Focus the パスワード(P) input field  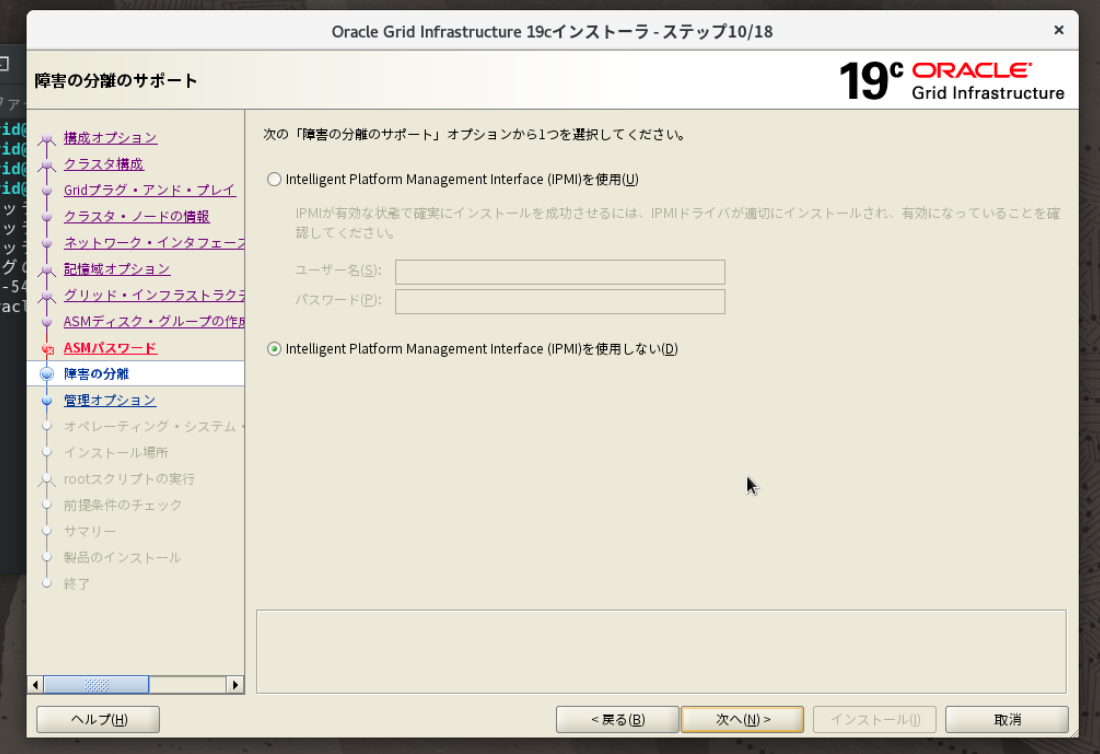pyautogui.click(x=560, y=302)
